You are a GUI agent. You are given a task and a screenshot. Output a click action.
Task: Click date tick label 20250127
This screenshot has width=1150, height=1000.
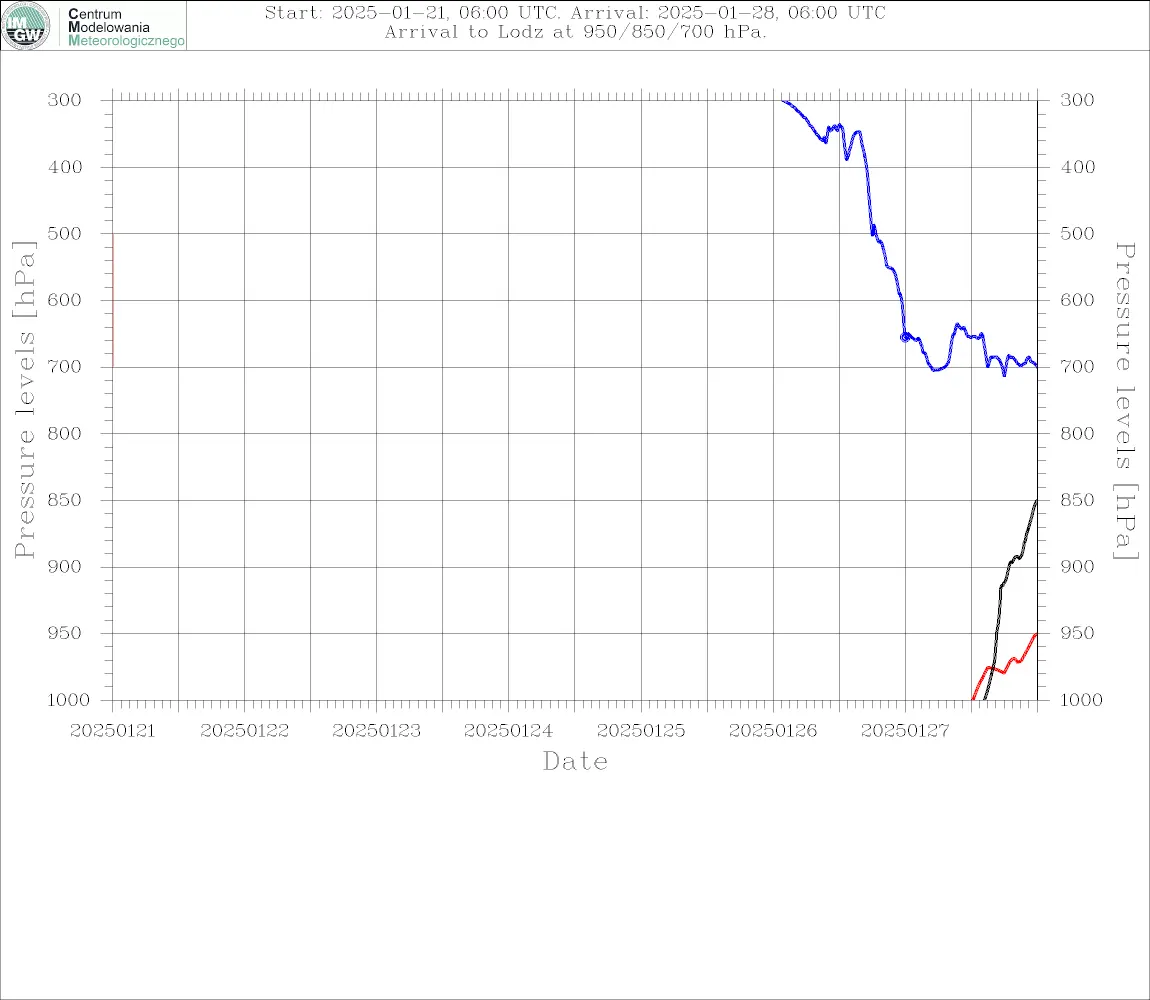[x=905, y=731]
